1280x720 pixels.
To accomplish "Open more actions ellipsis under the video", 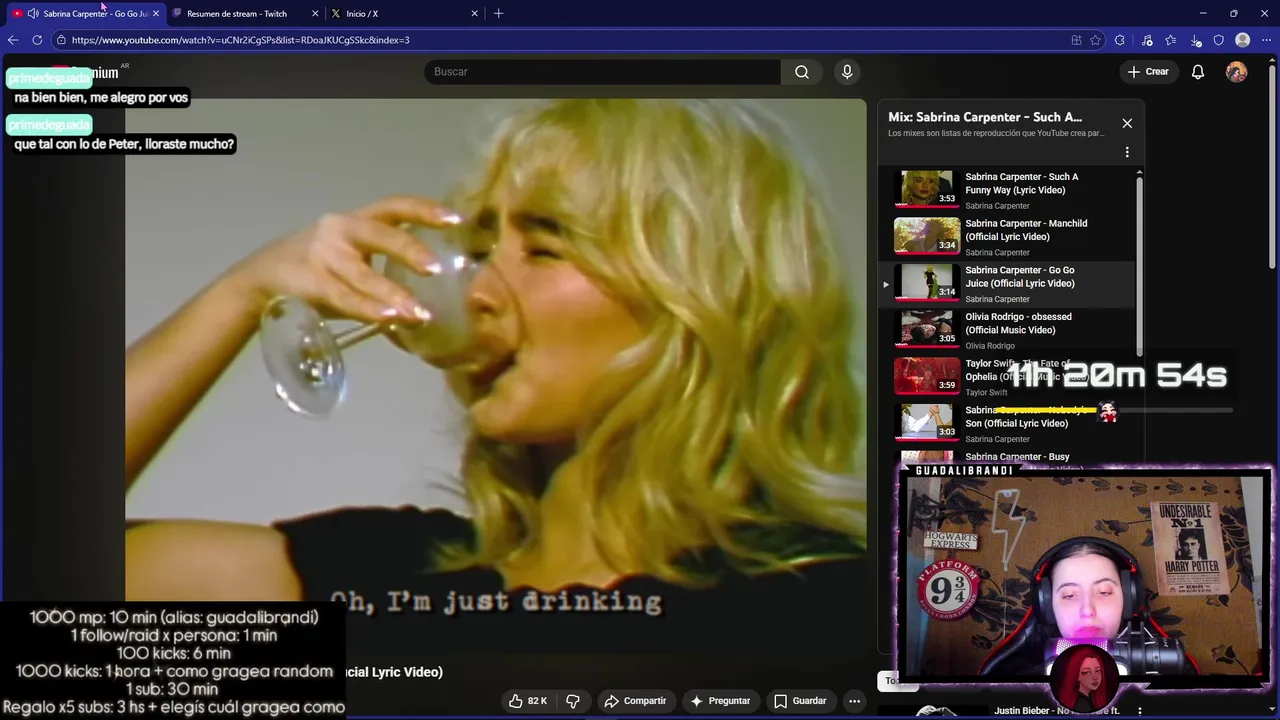I will (x=854, y=701).
